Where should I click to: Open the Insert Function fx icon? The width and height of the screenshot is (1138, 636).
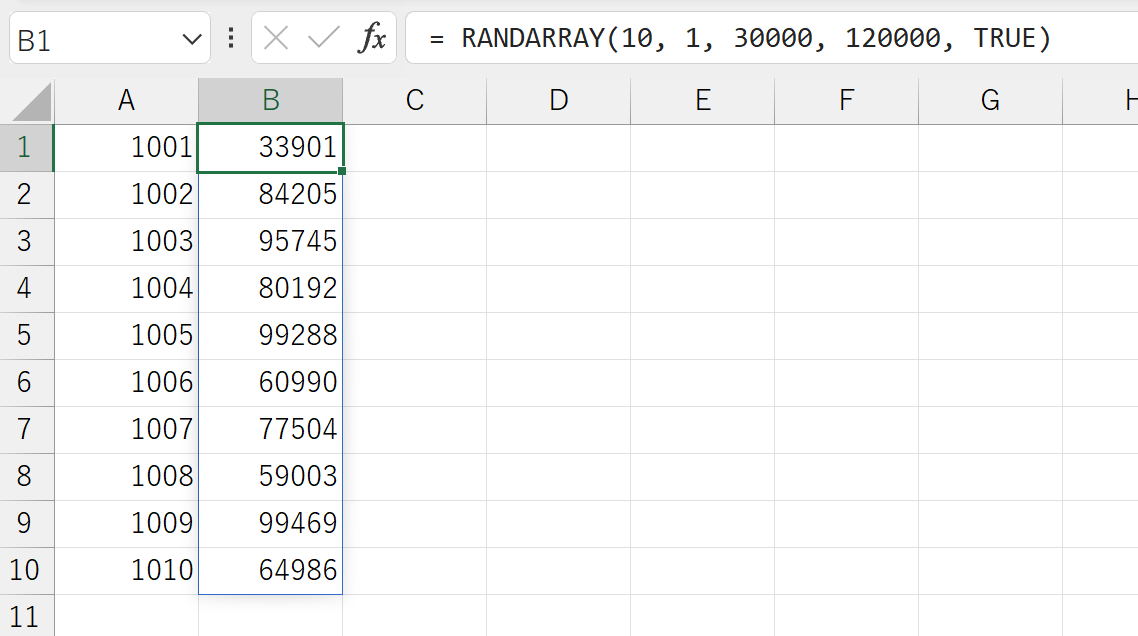click(372, 38)
